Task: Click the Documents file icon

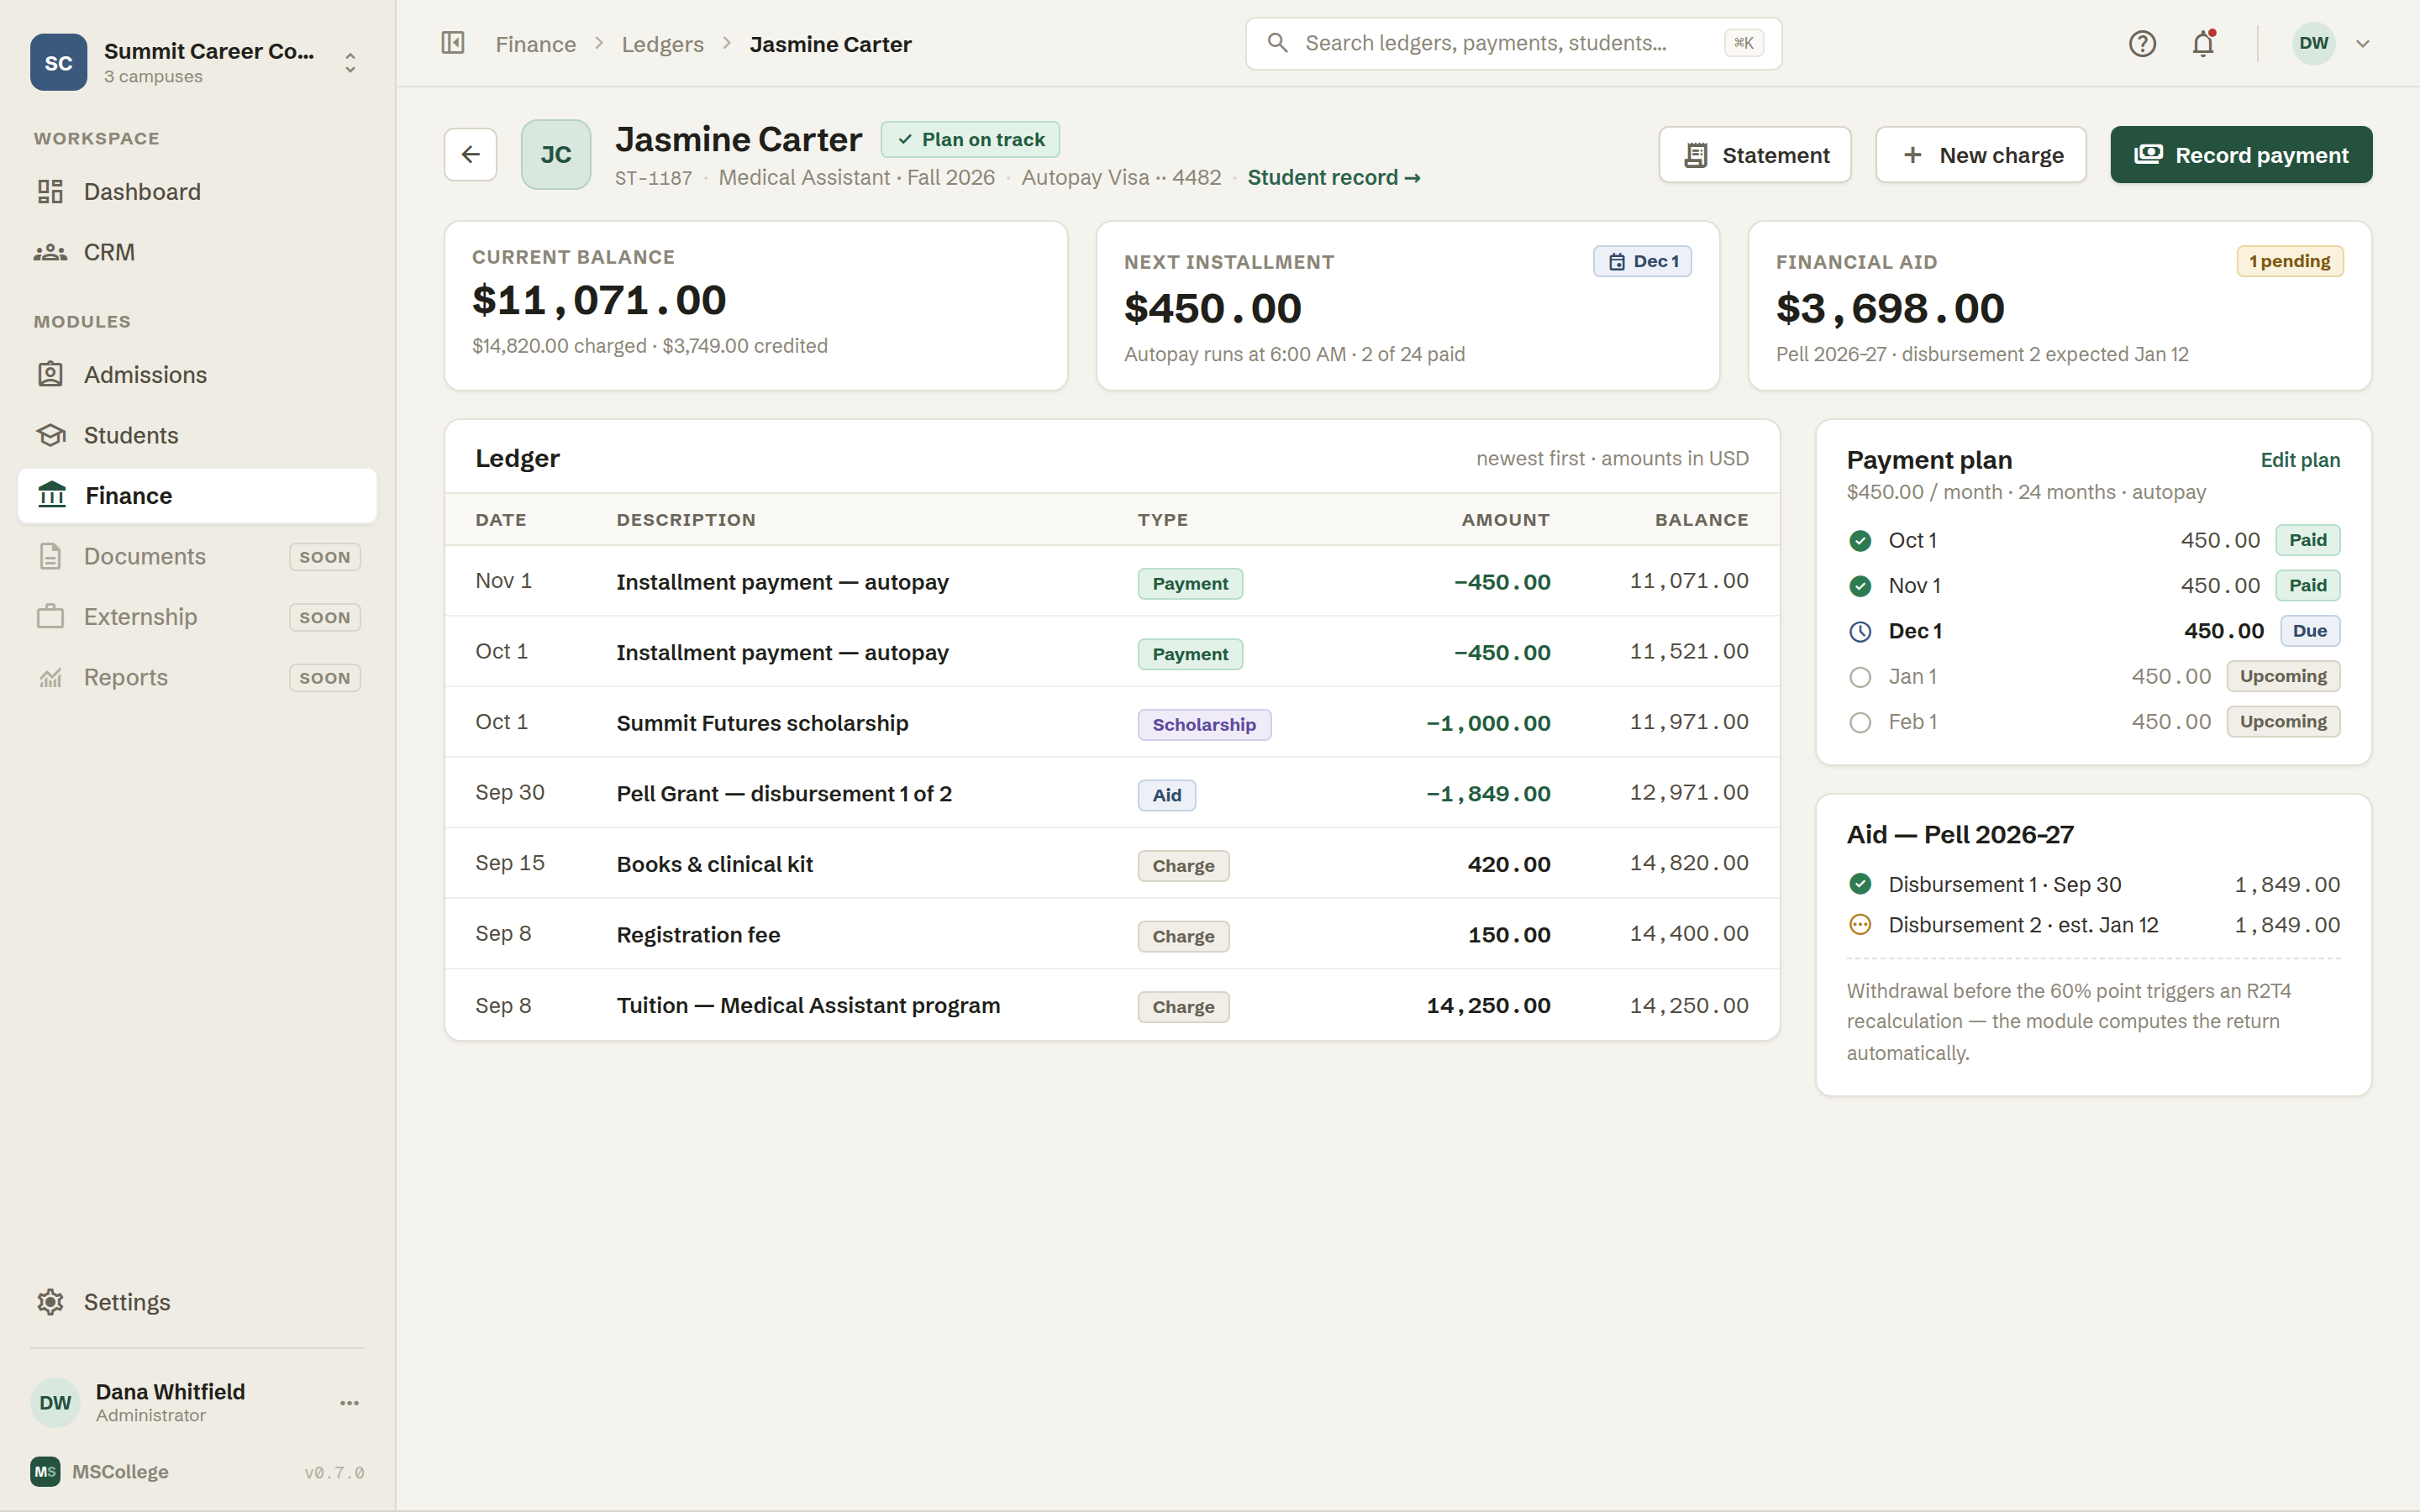Action: click(x=50, y=556)
